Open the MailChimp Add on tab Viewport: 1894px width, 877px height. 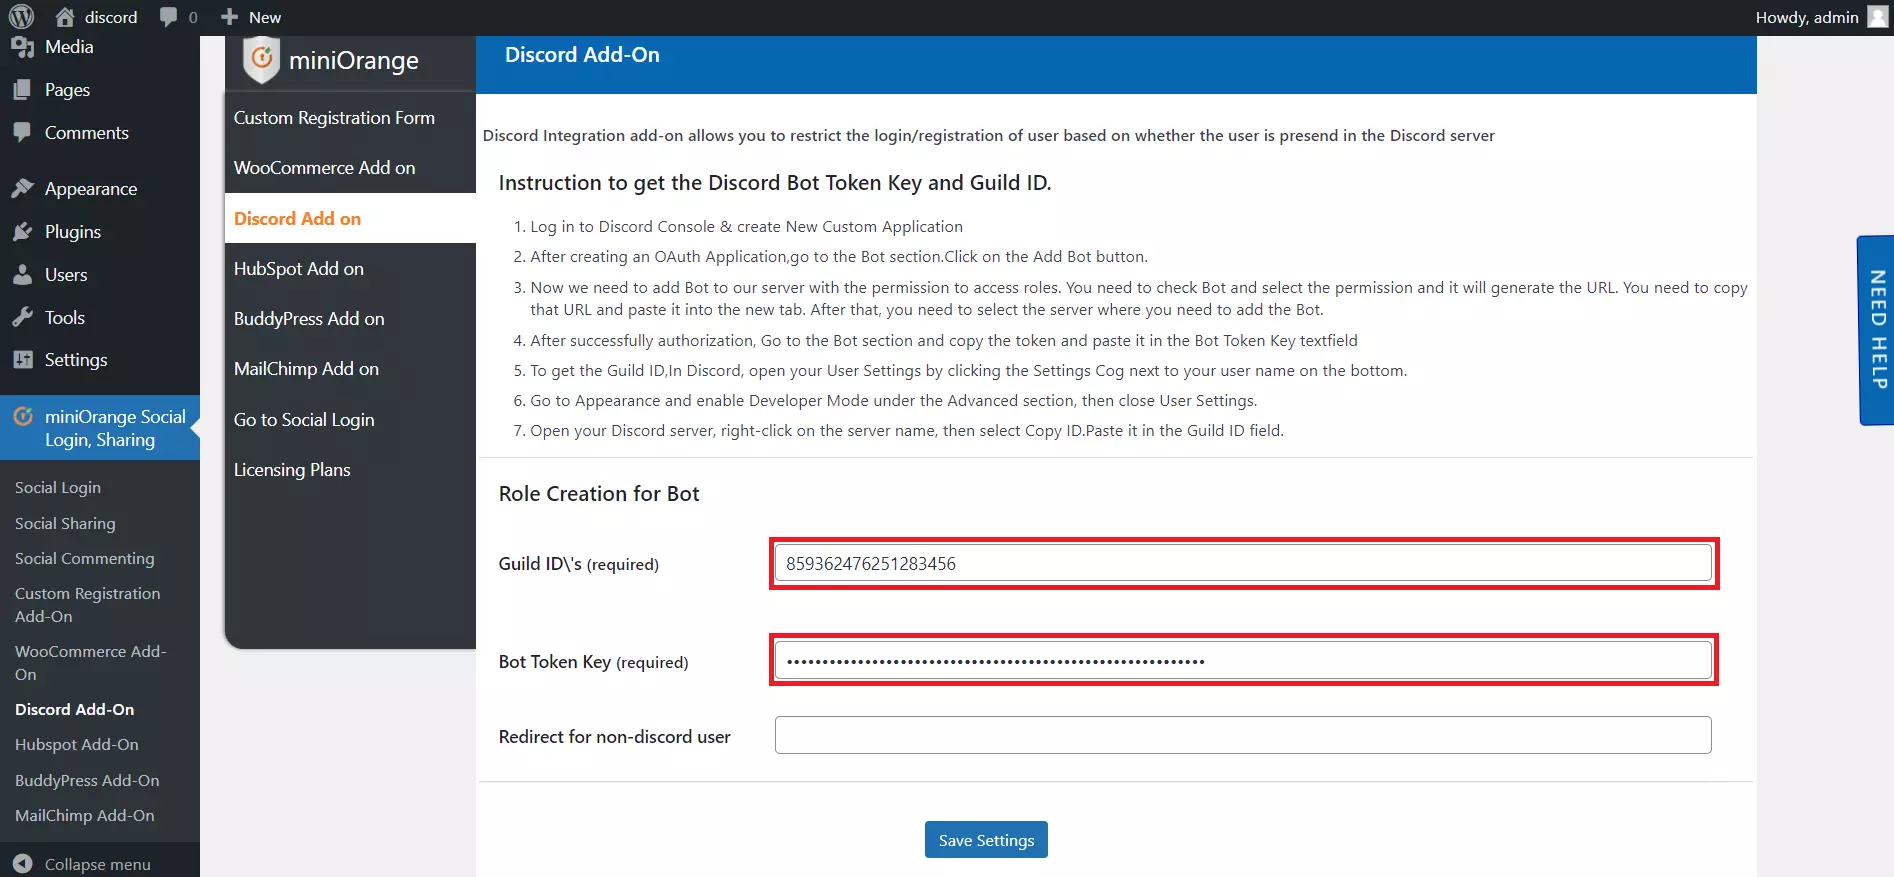point(350,369)
